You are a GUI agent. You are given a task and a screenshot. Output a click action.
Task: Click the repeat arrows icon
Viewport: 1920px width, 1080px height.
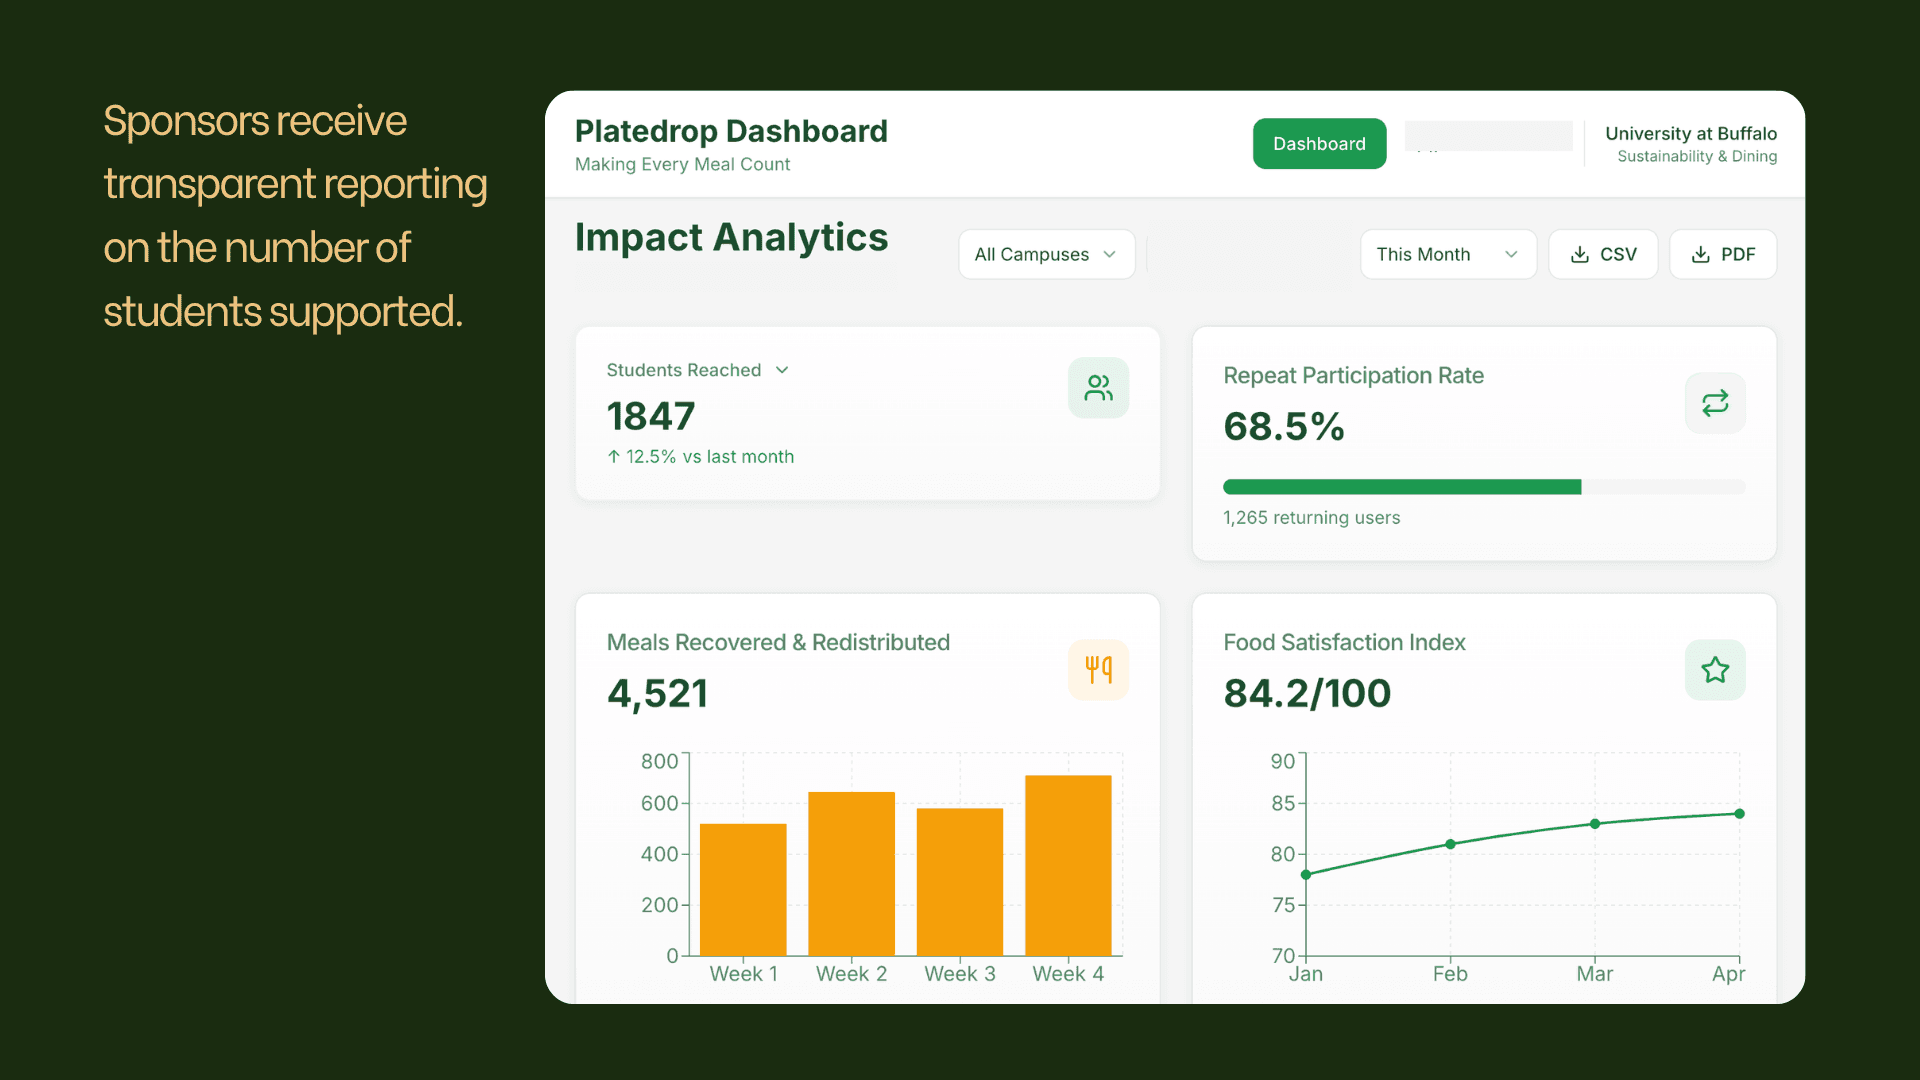point(1714,403)
